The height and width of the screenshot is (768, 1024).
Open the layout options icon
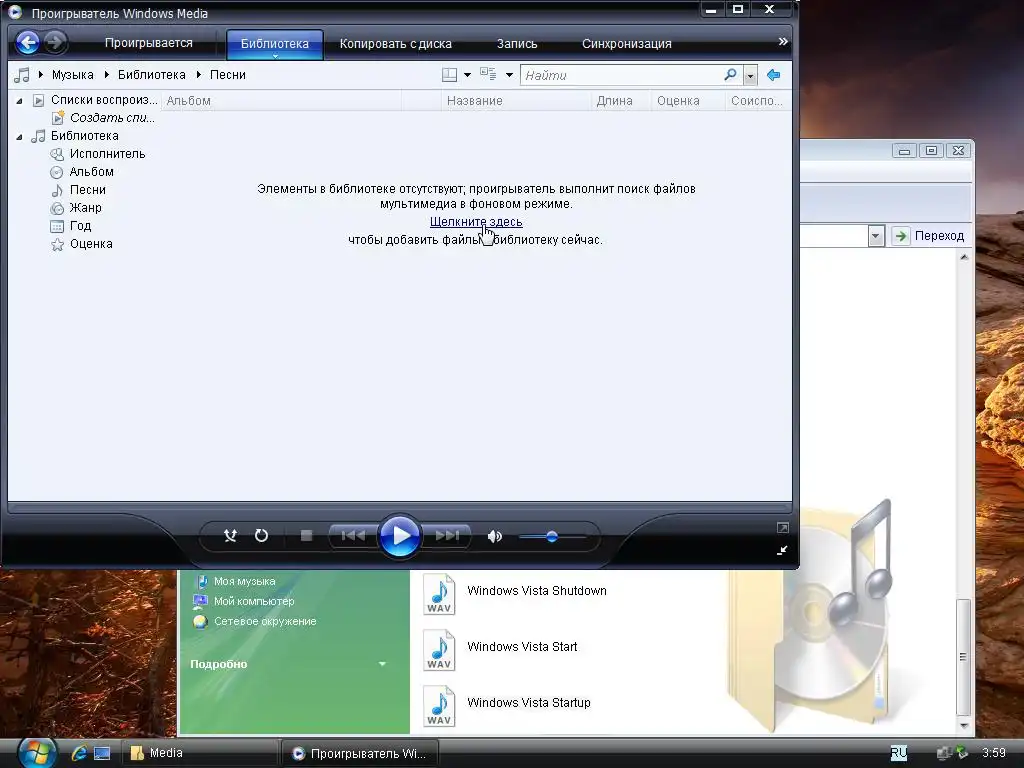coord(449,75)
